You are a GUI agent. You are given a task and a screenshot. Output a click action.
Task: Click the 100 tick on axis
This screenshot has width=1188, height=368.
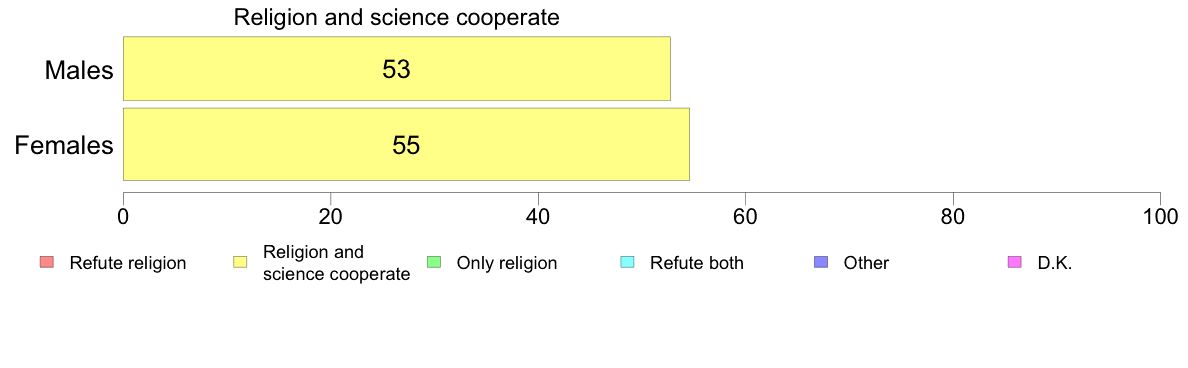[x=1160, y=216]
